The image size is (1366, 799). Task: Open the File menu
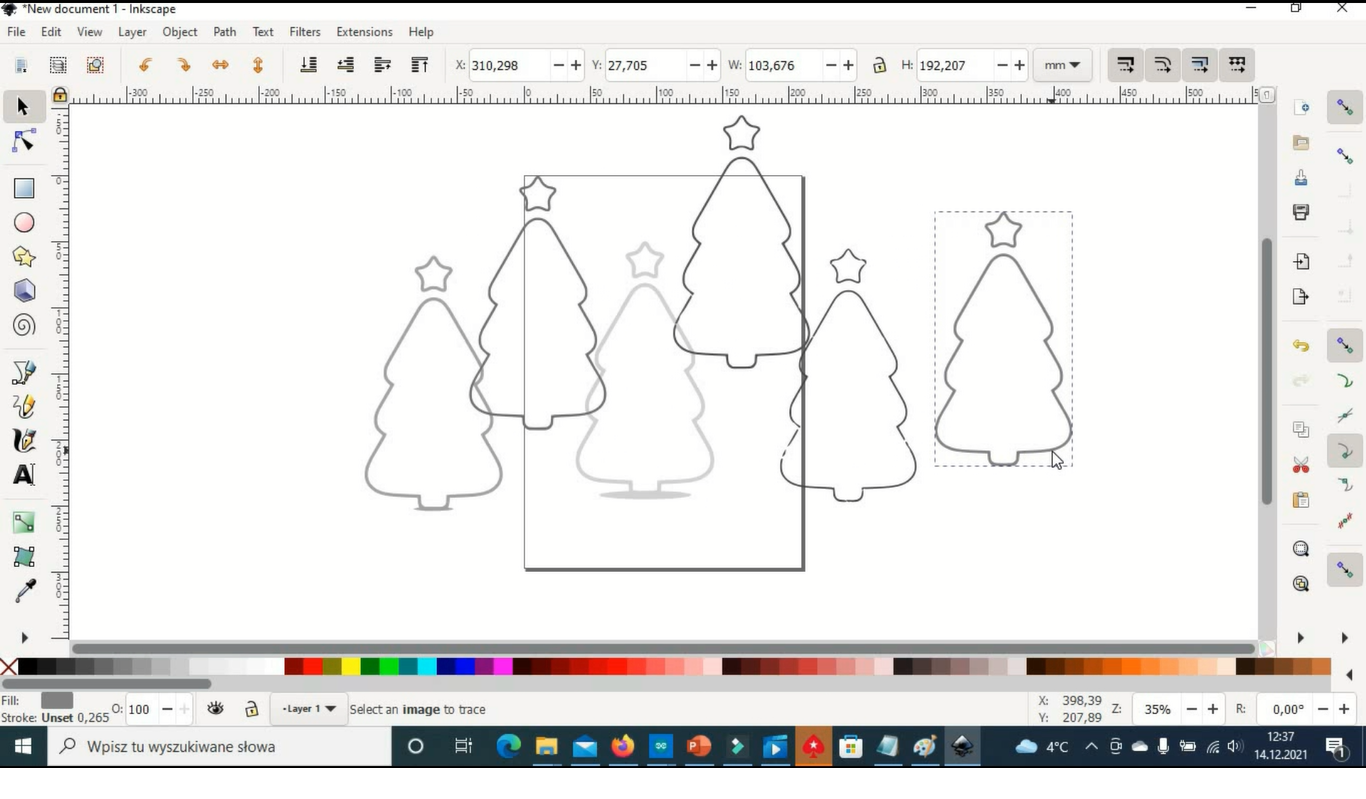point(16,32)
